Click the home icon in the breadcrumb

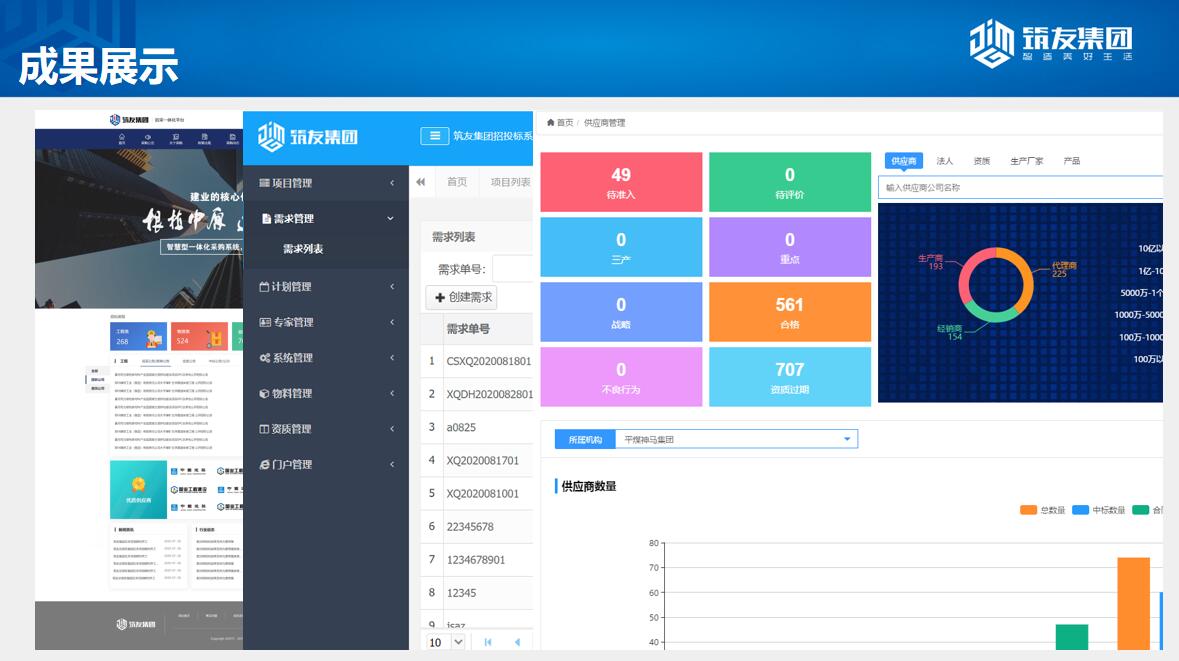550,123
